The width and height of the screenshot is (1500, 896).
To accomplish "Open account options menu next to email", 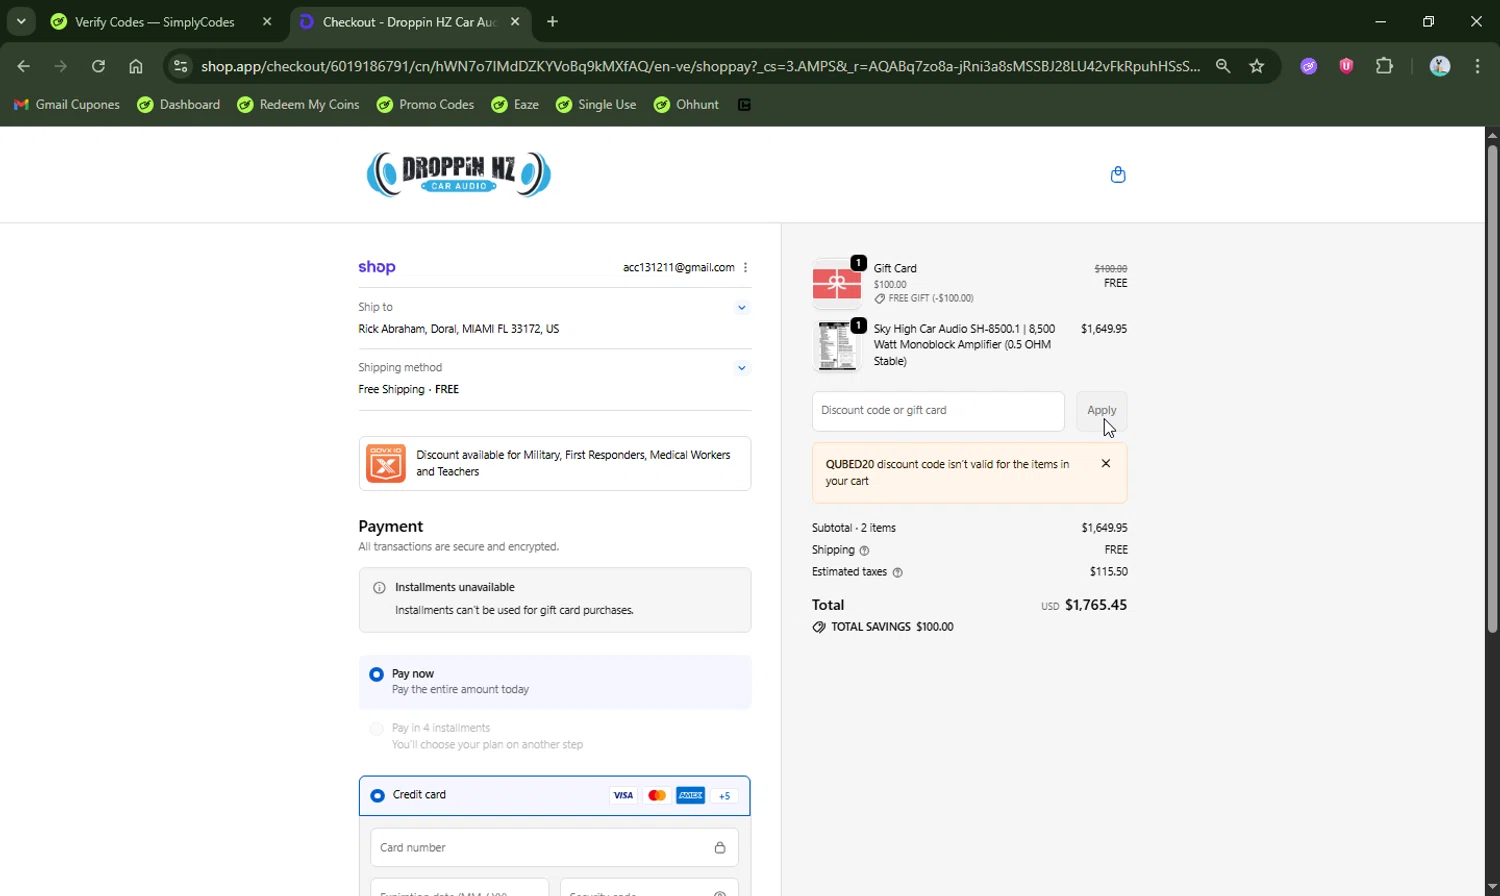I will [746, 268].
